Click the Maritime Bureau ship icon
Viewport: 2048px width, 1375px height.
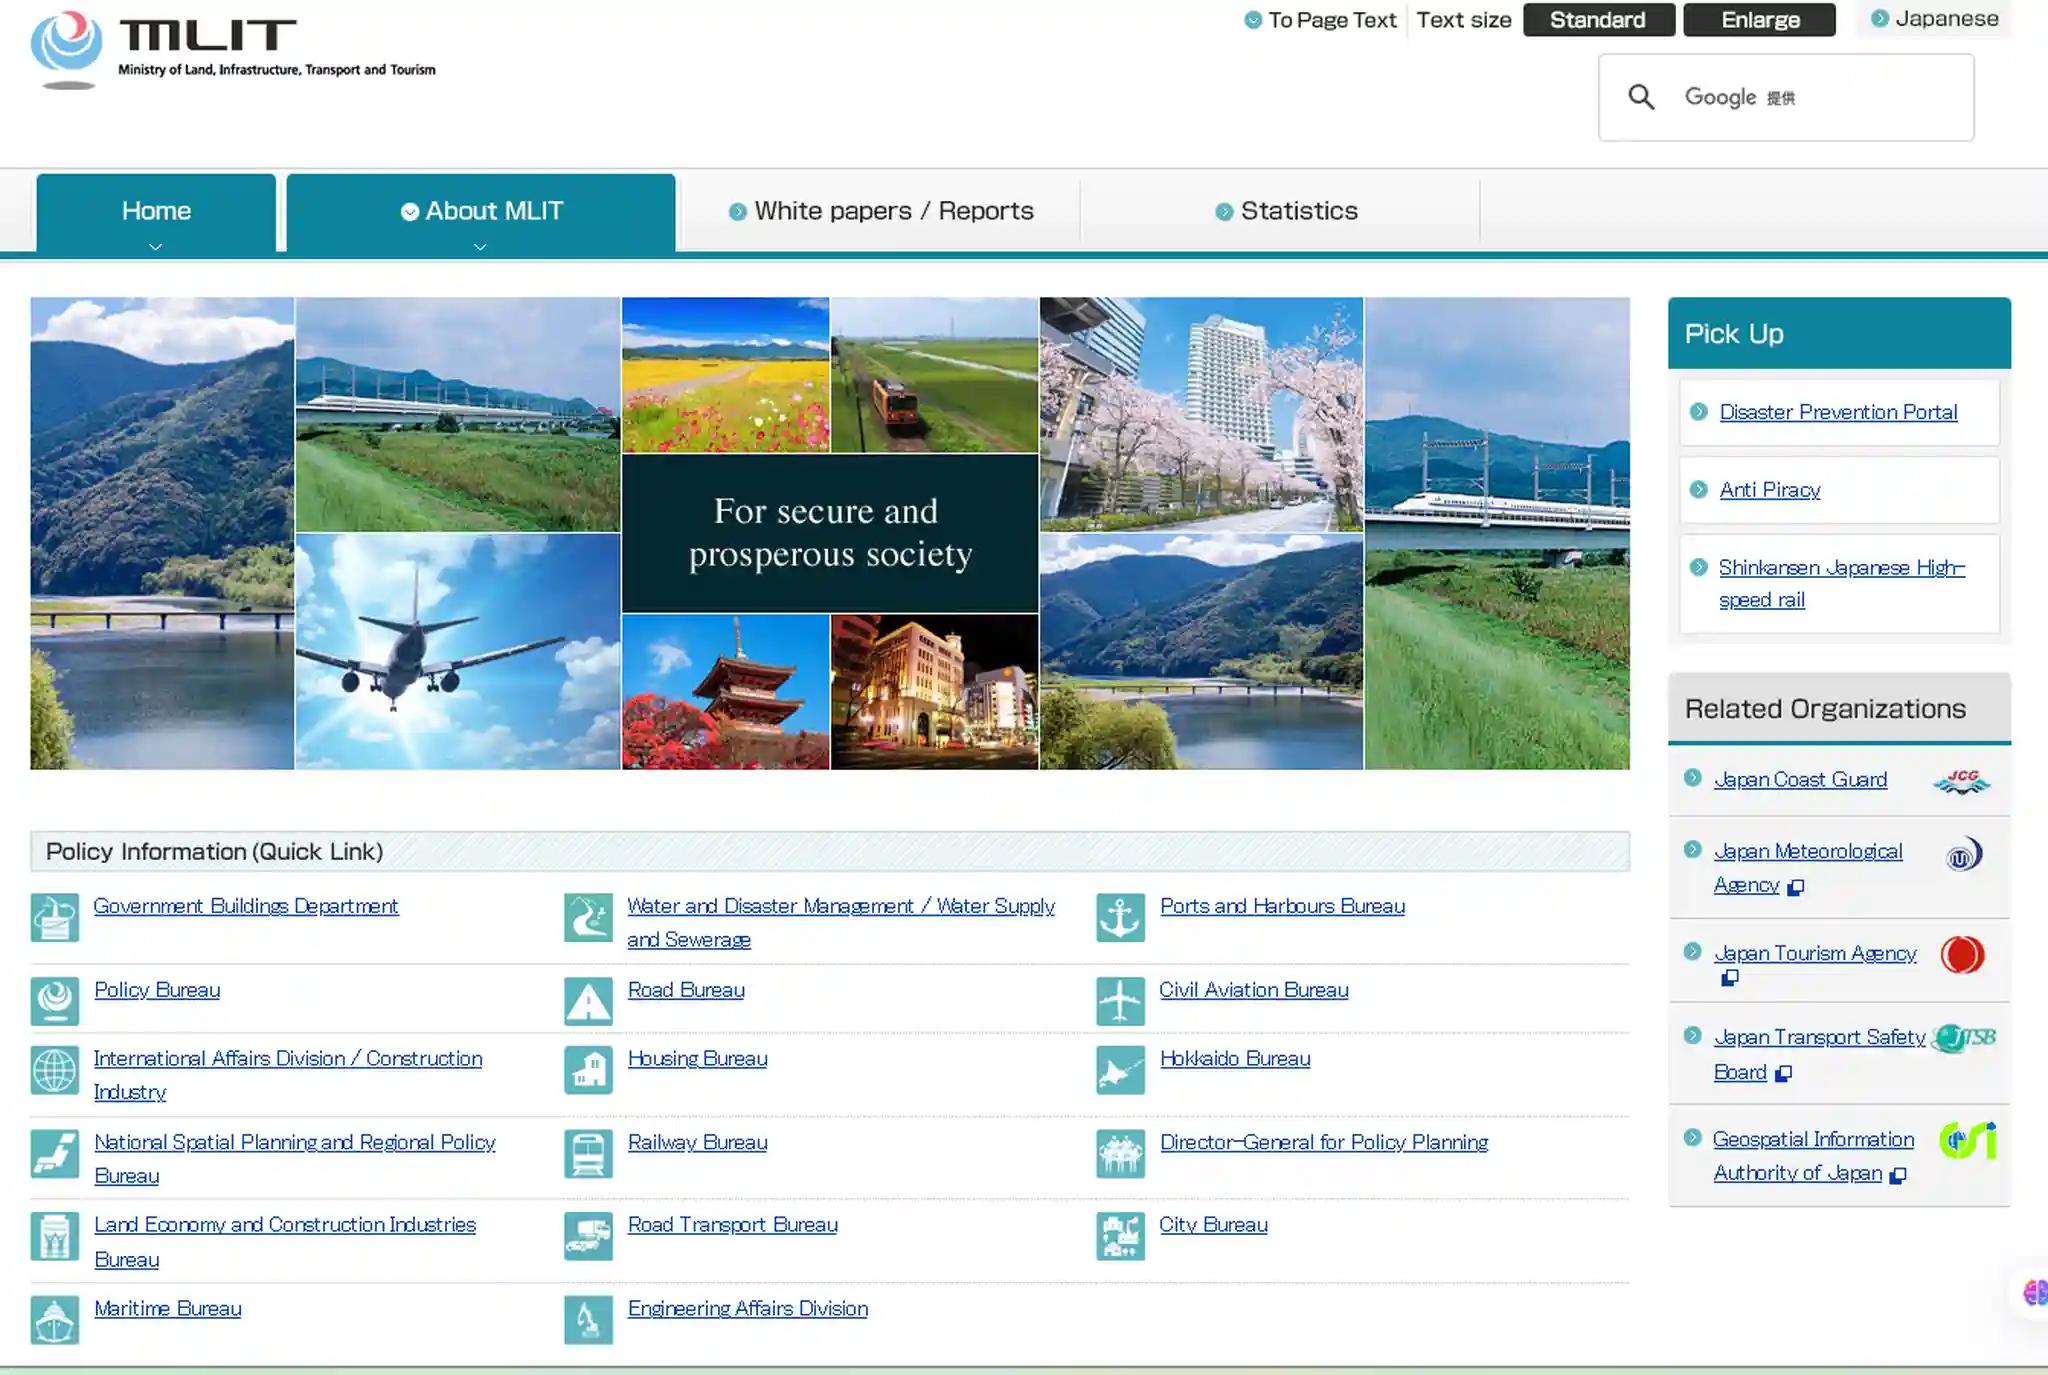(55, 1320)
